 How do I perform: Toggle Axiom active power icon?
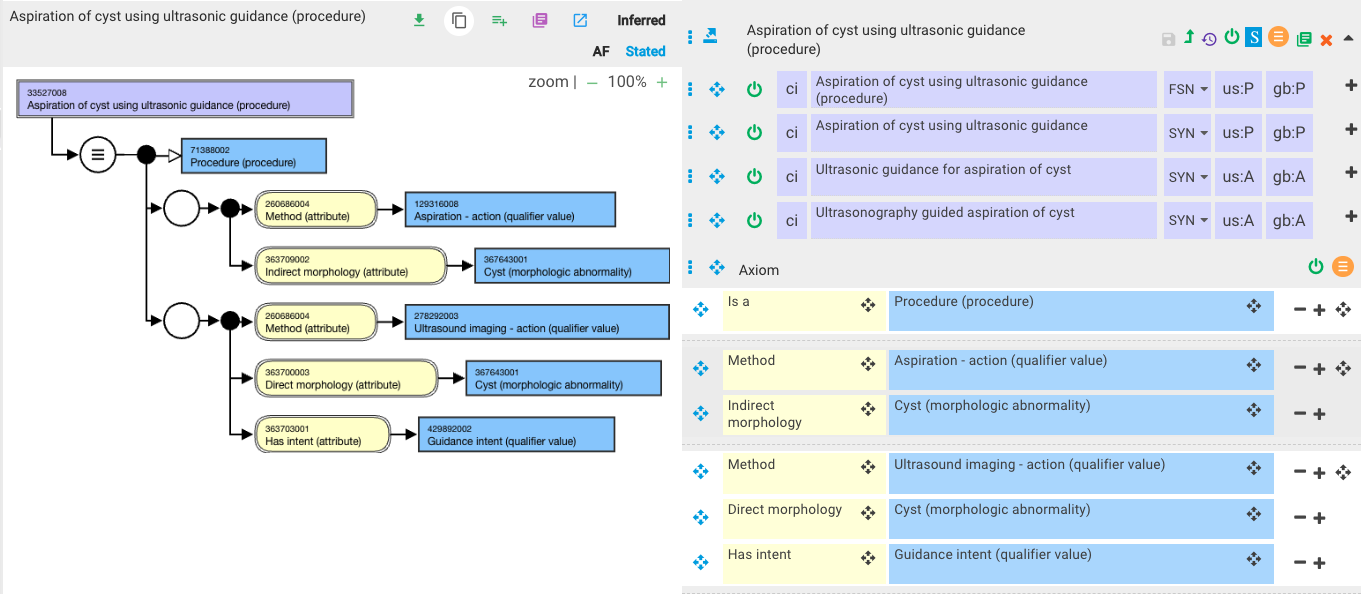pyautogui.click(x=1316, y=266)
